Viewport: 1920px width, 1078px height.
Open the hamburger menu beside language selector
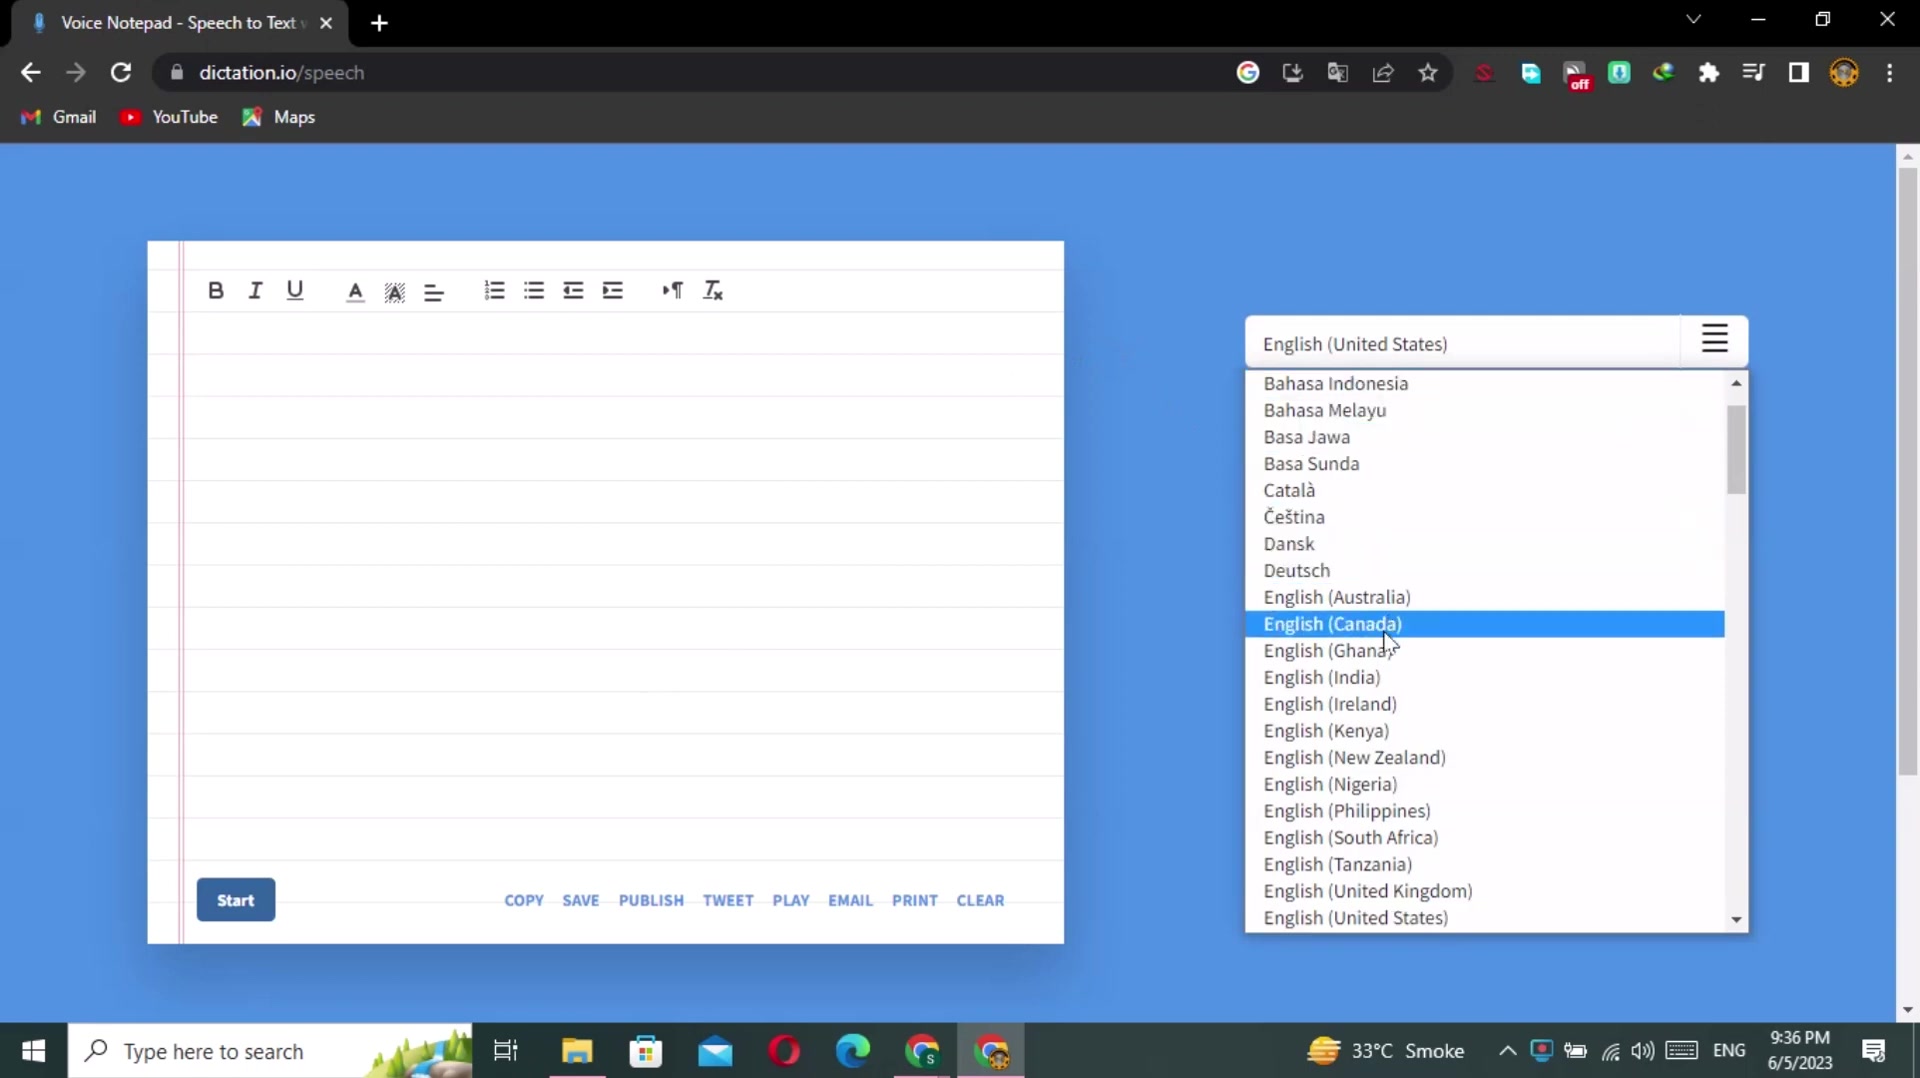[1714, 339]
